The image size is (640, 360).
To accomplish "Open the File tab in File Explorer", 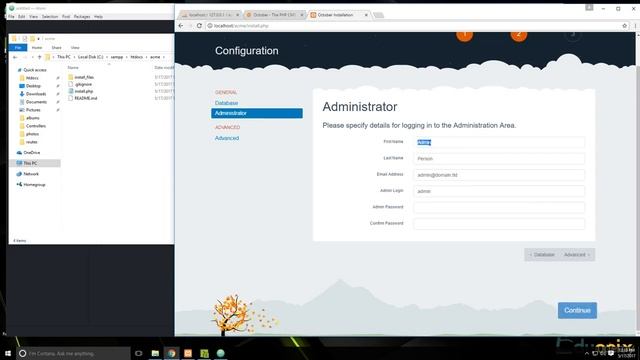I will pyautogui.click(x=18, y=48).
